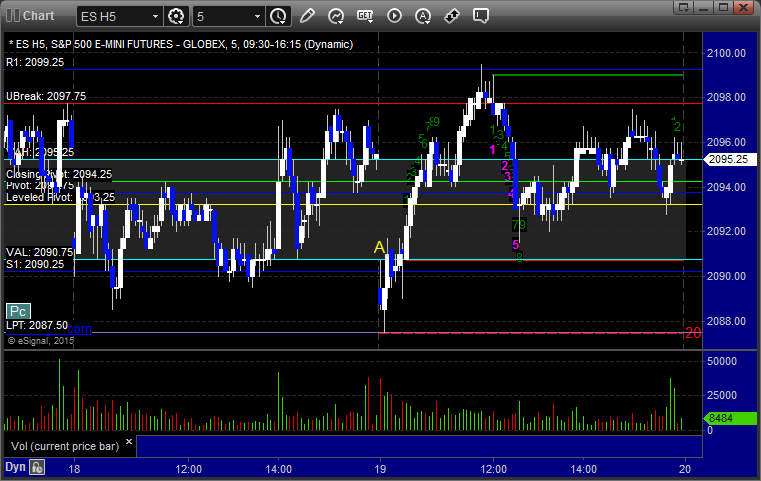Click the Pc badge on the chart
The image size is (761, 481).
point(18,311)
